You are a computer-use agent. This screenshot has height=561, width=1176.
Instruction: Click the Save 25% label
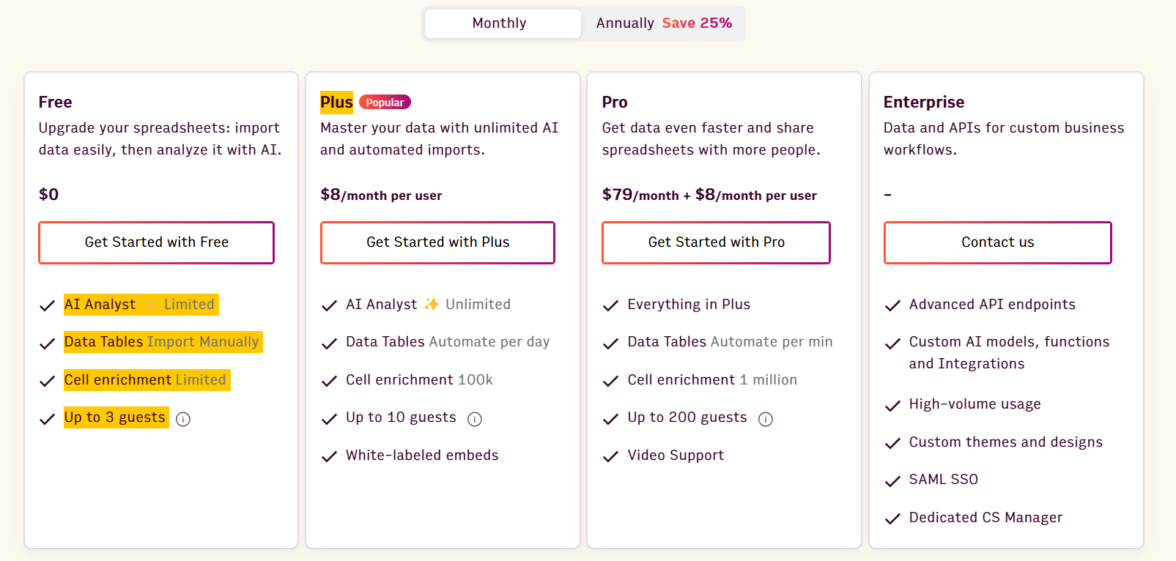coord(697,23)
